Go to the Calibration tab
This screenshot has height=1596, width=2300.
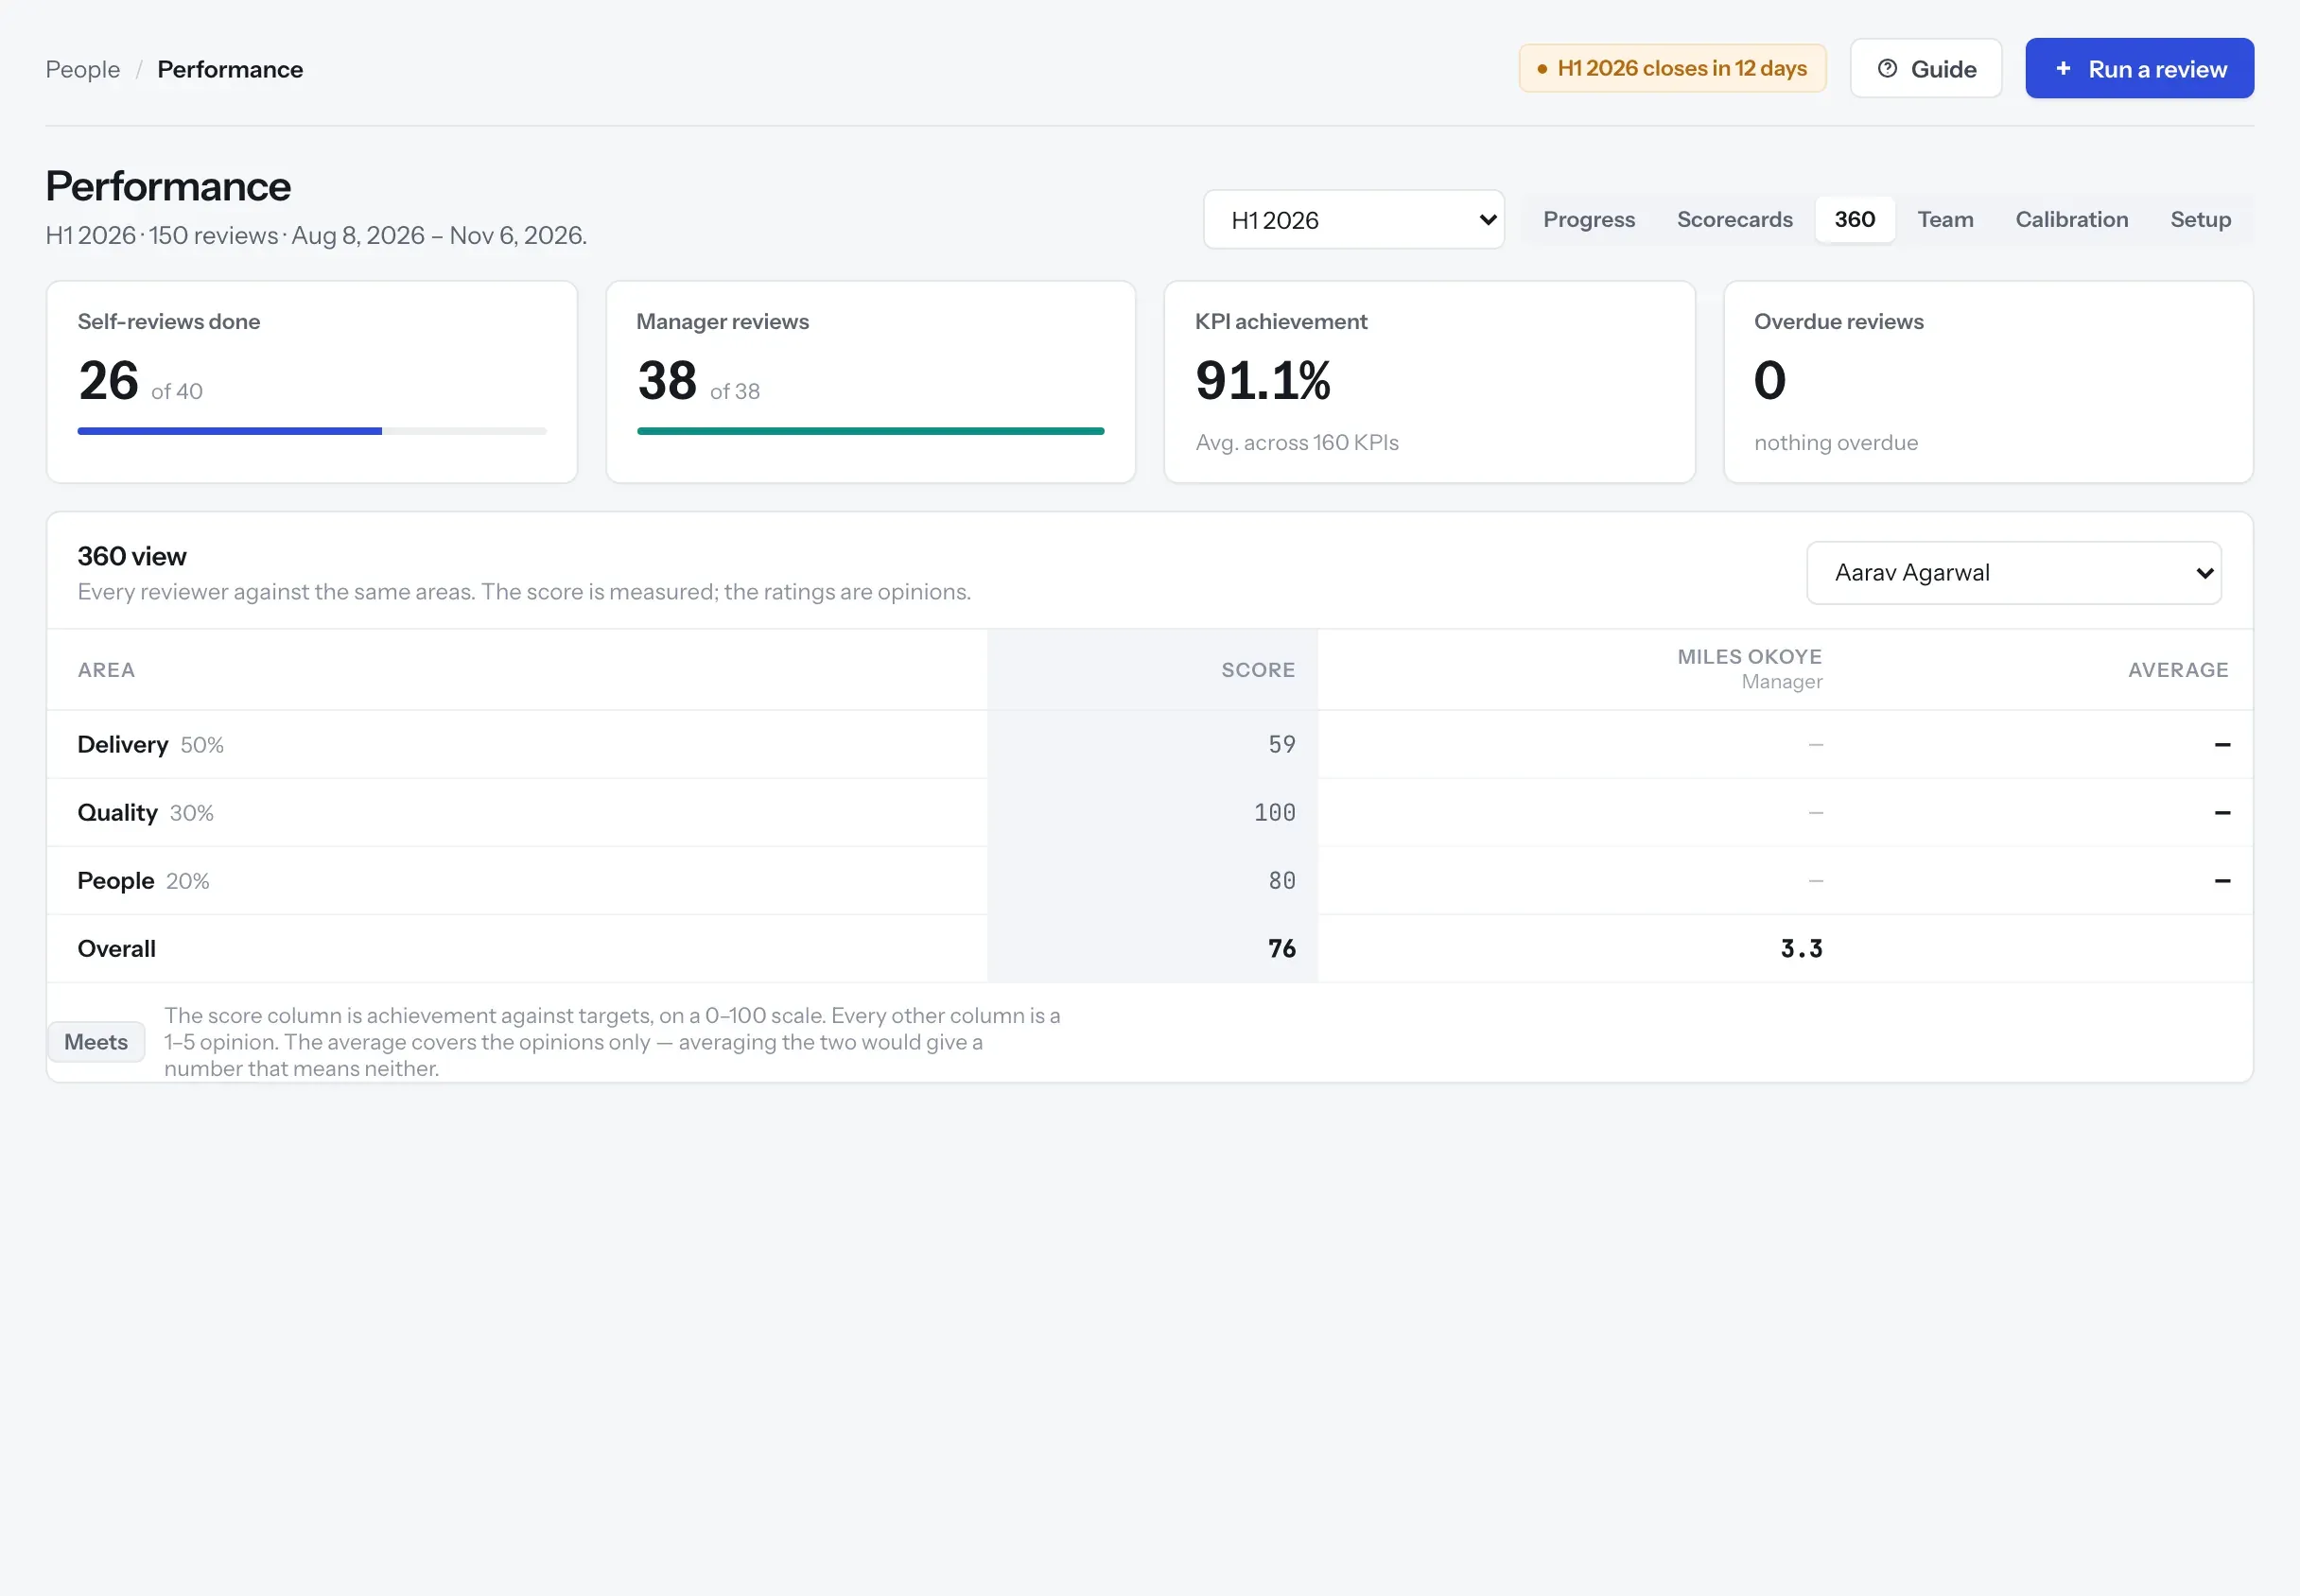(2072, 220)
